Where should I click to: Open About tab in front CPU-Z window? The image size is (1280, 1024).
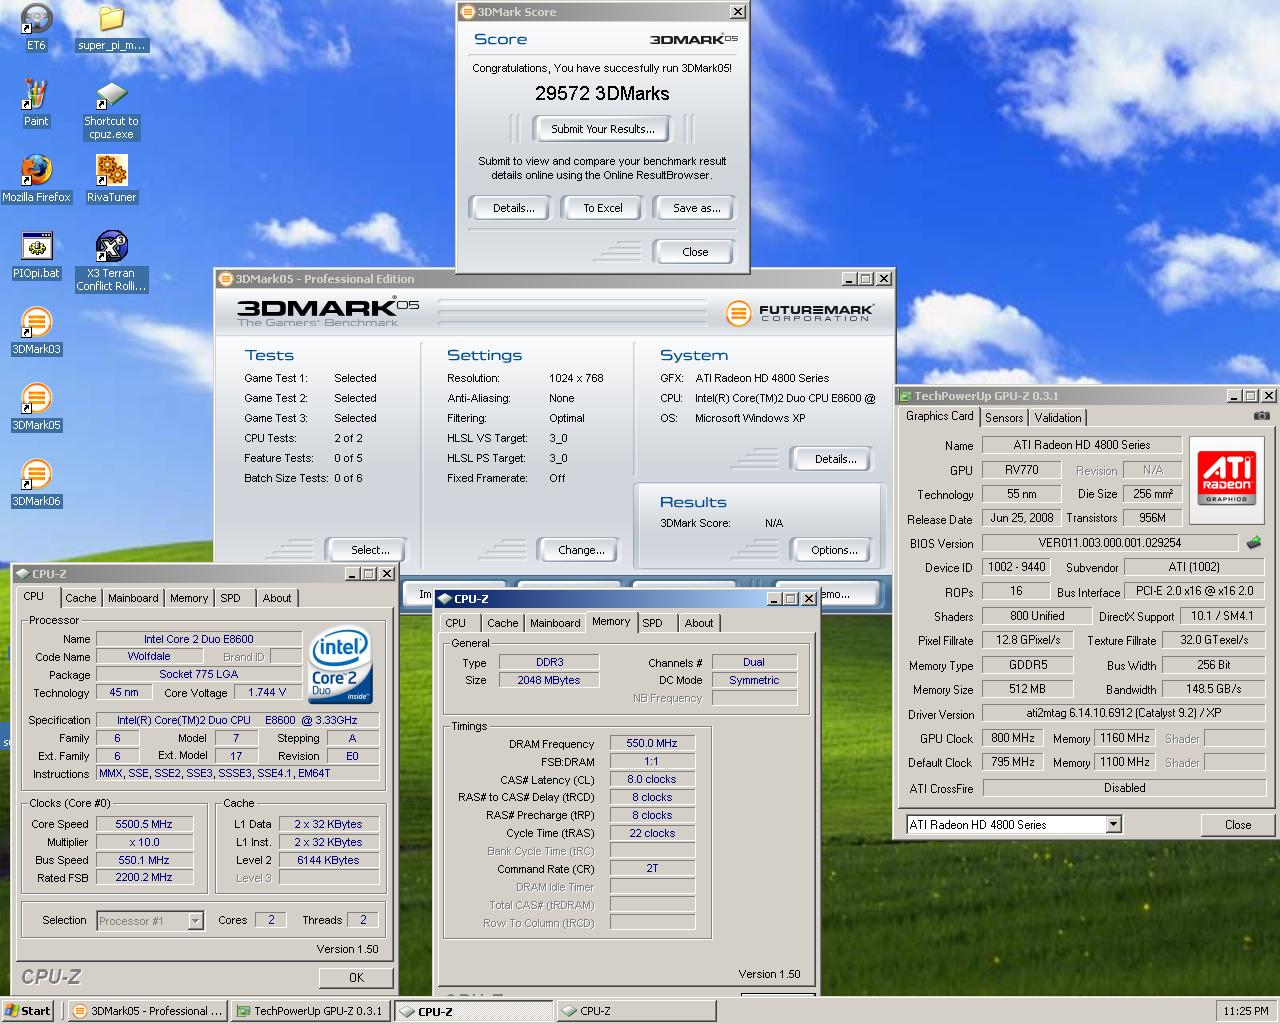(x=699, y=623)
